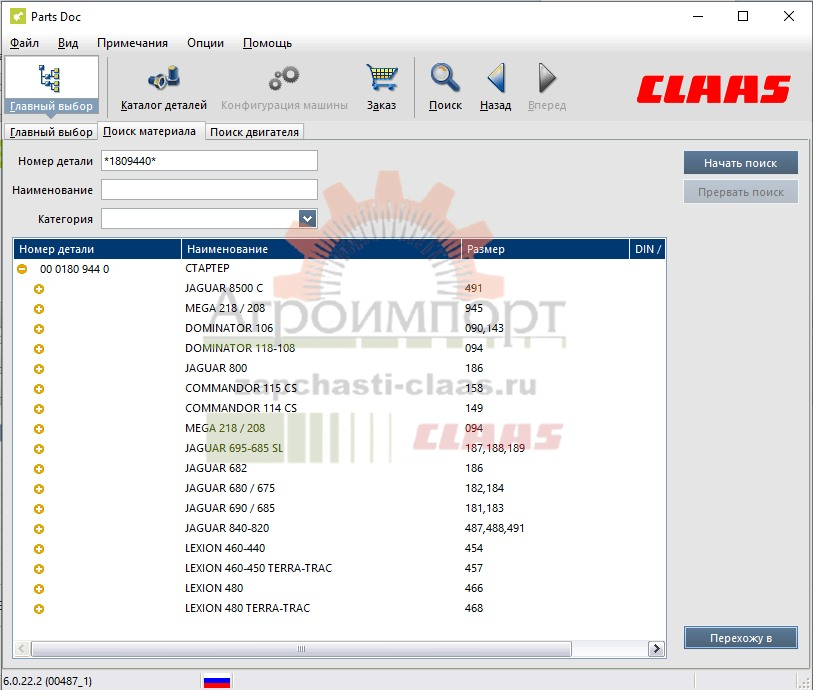This screenshot has width=813, height=690.
Task: Expand the JAGUAR 690 / 685 row
Action: click(39, 509)
